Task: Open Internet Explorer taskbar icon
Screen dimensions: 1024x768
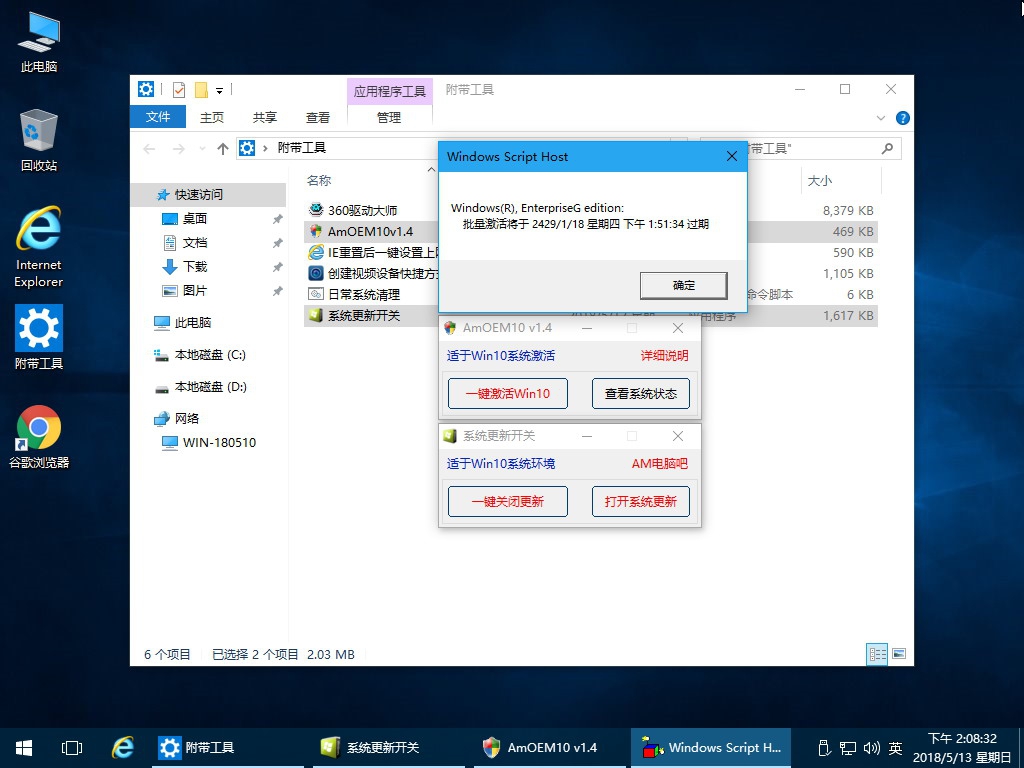Action: [123, 748]
